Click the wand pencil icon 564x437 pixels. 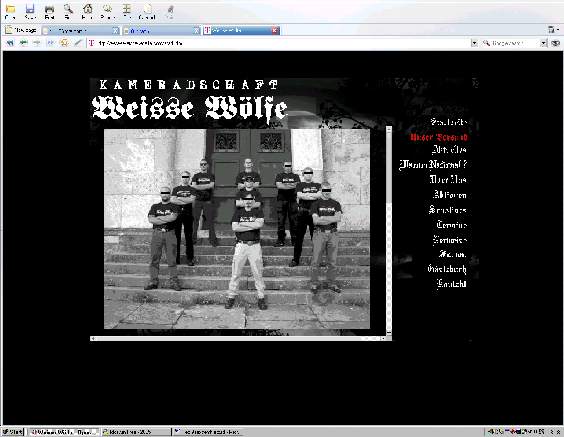pos(78,43)
